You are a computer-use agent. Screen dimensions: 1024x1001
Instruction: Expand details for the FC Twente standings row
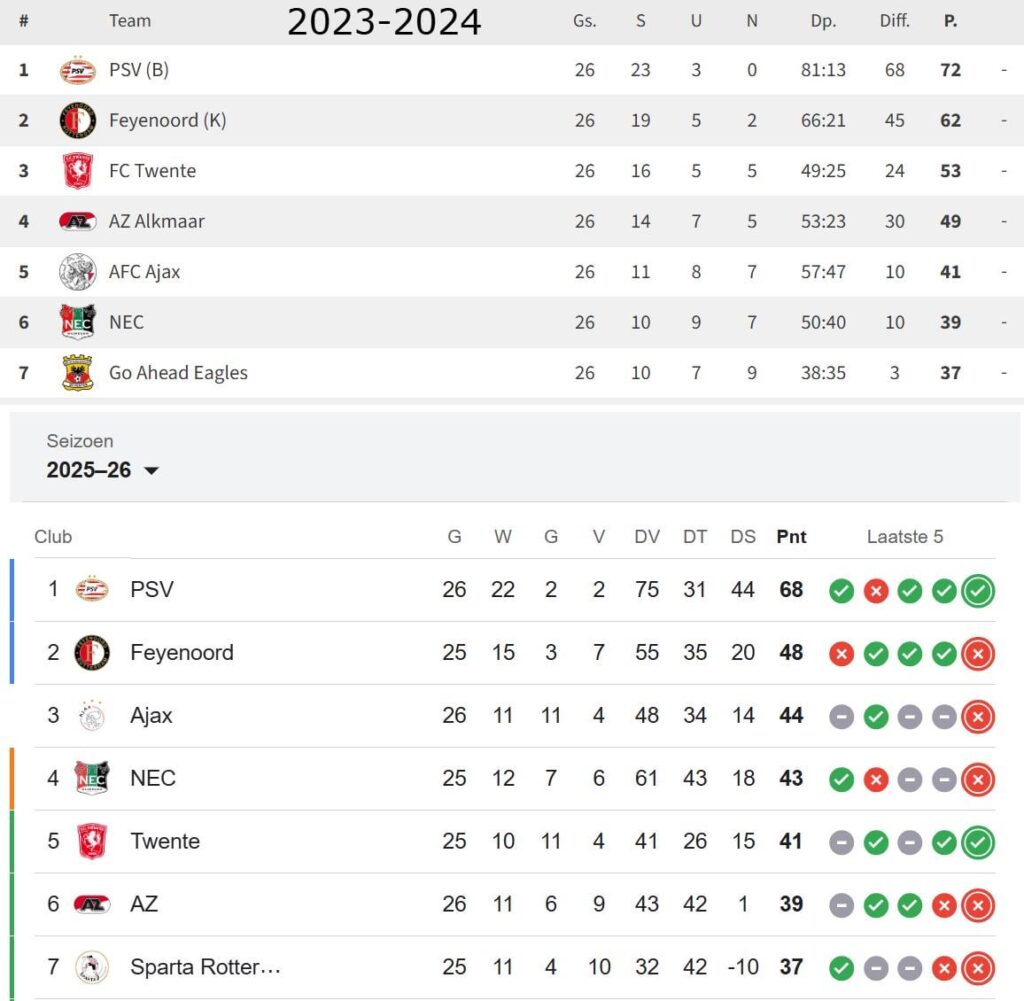tap(1004, 170)
